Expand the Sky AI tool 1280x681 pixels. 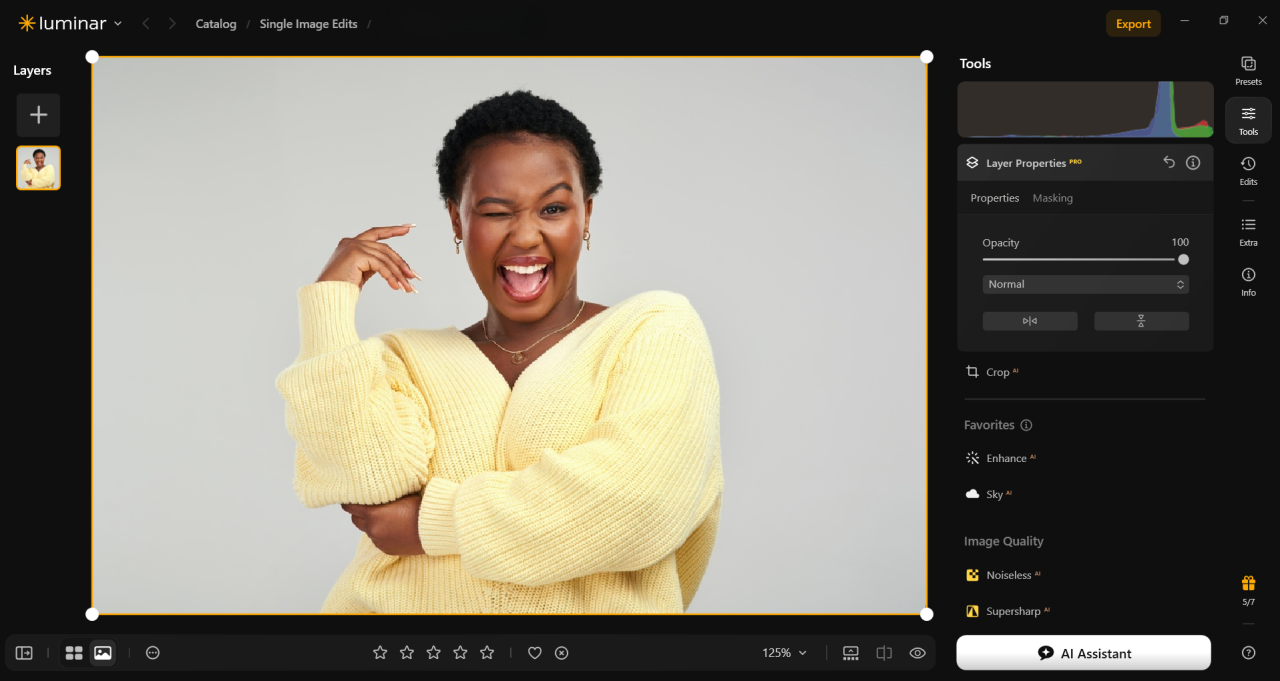(x=988, y=494)
